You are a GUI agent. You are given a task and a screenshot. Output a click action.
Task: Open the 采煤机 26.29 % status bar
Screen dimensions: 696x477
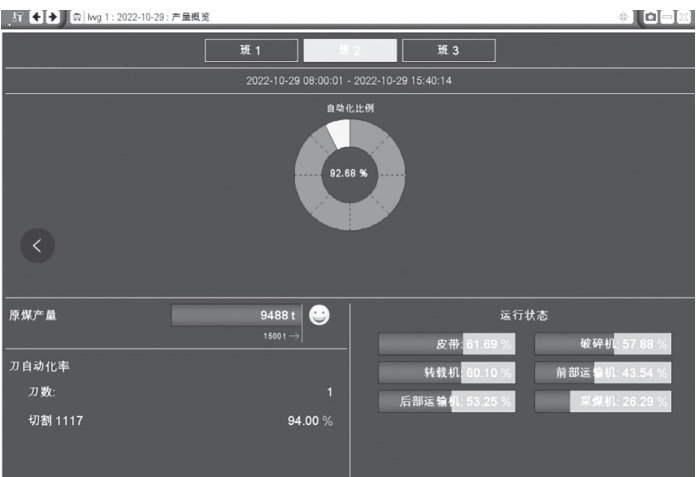pyautogui.click(x=602, y=402)
